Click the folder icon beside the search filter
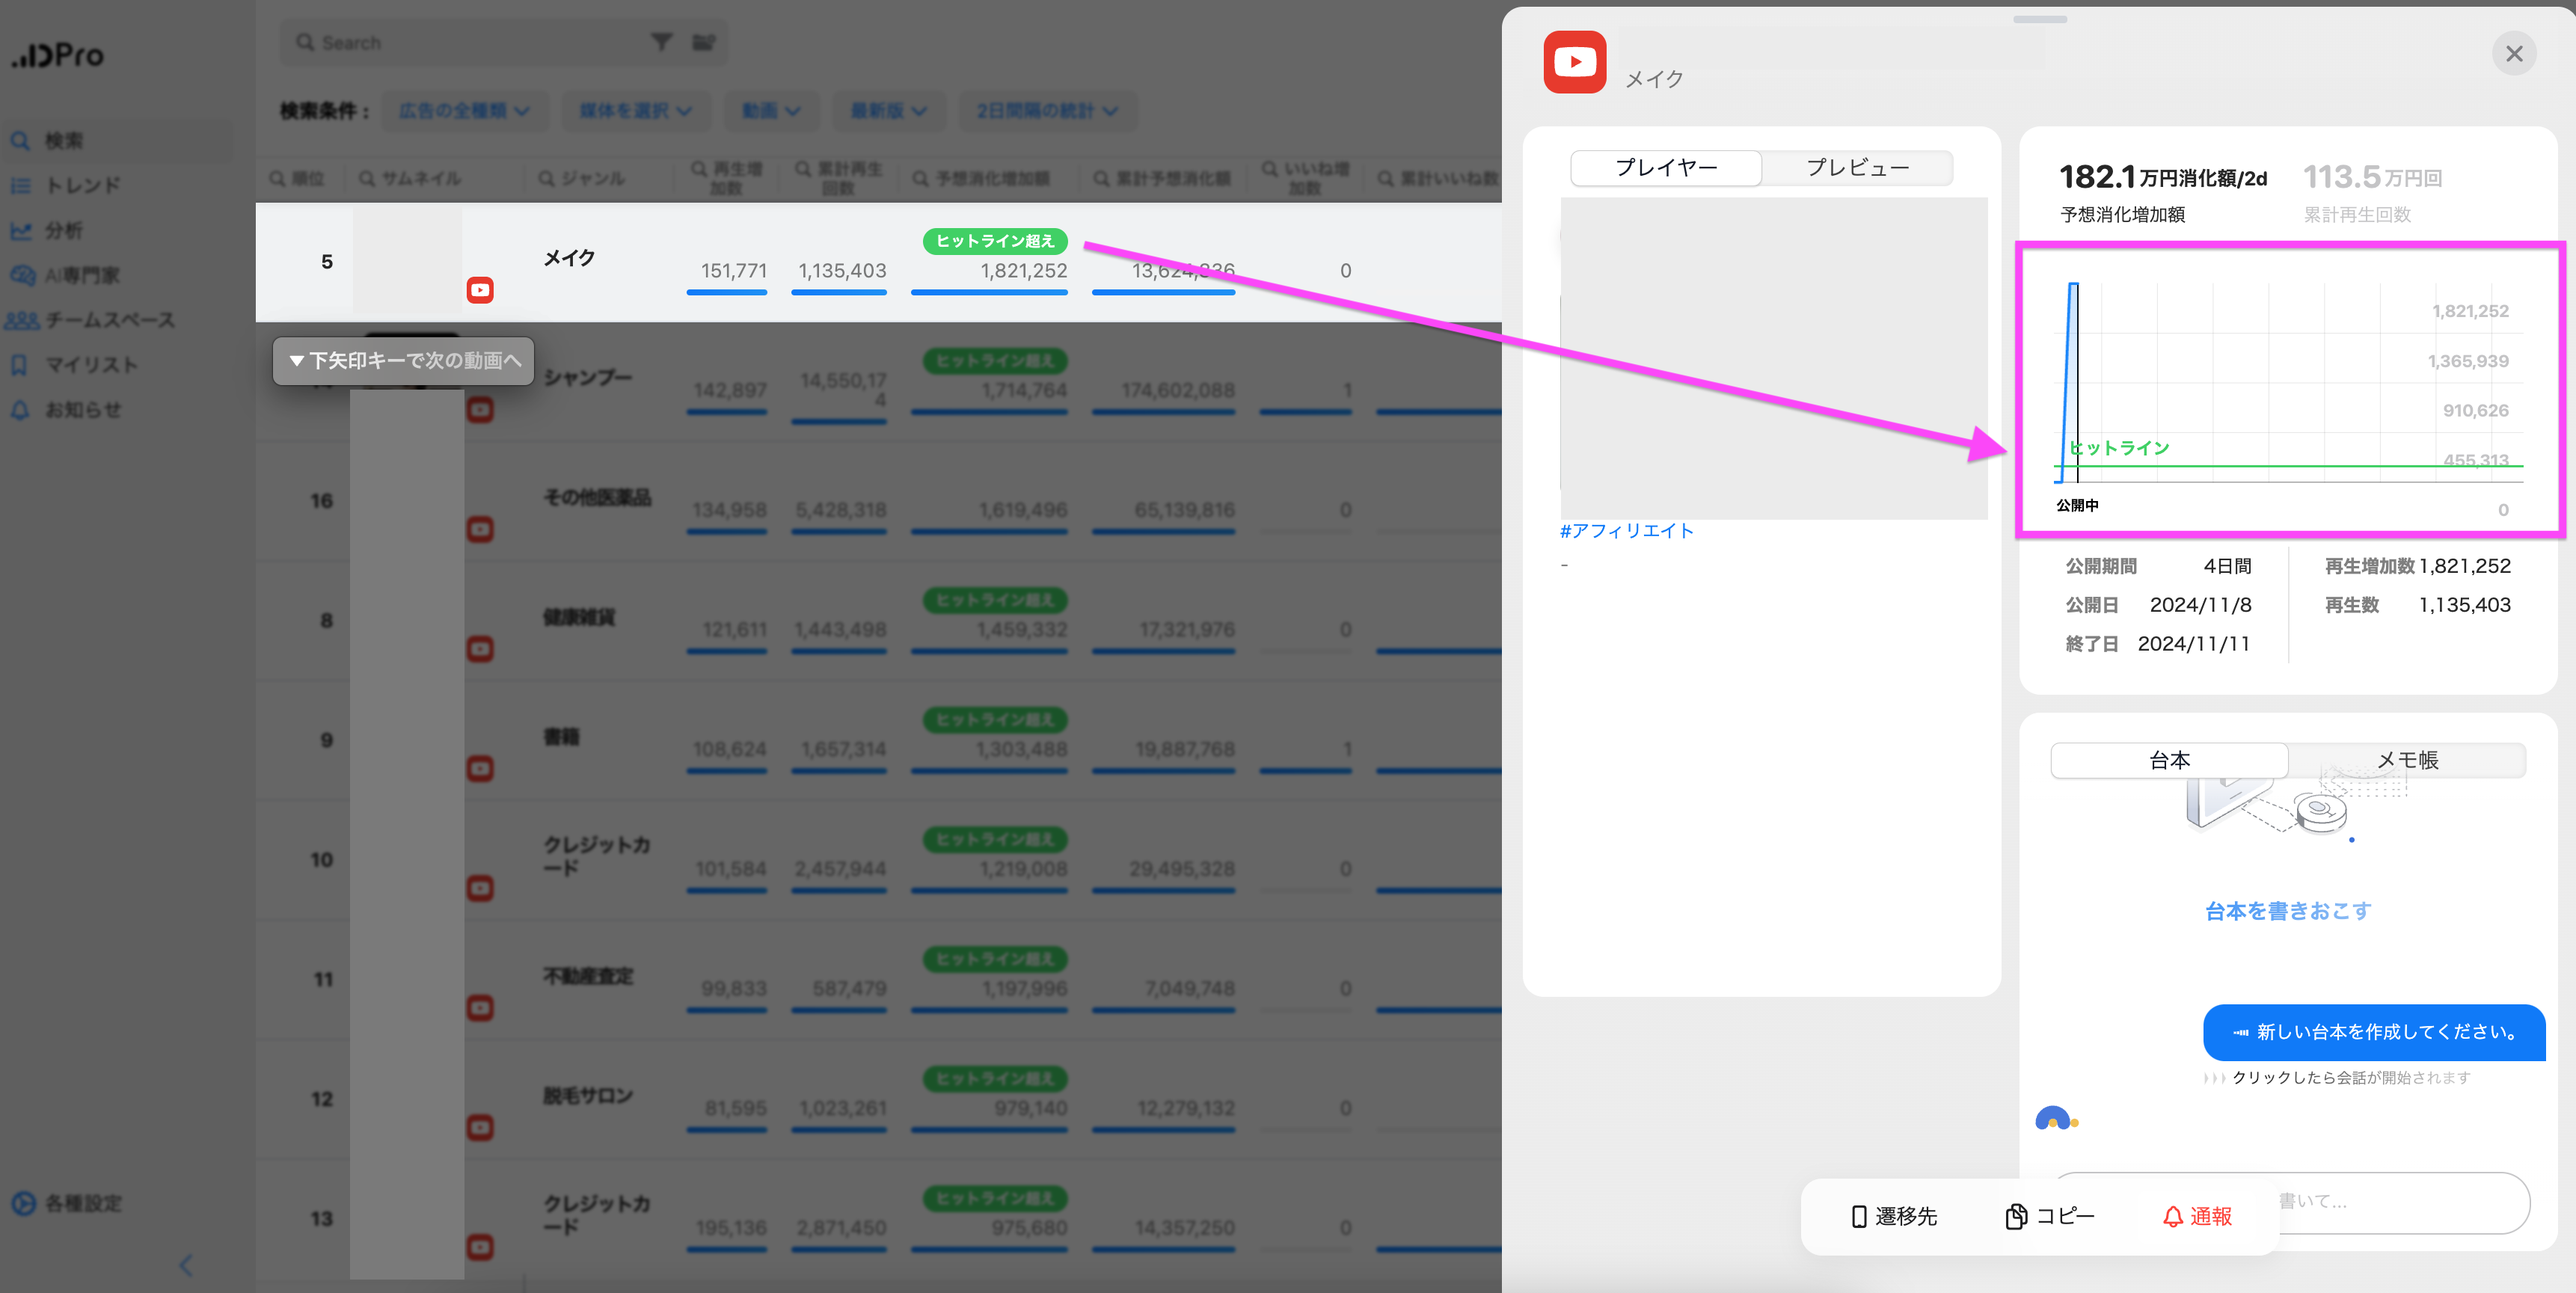The height and width of the screenshot is (1293, 2576). click(x=704, y=42)
